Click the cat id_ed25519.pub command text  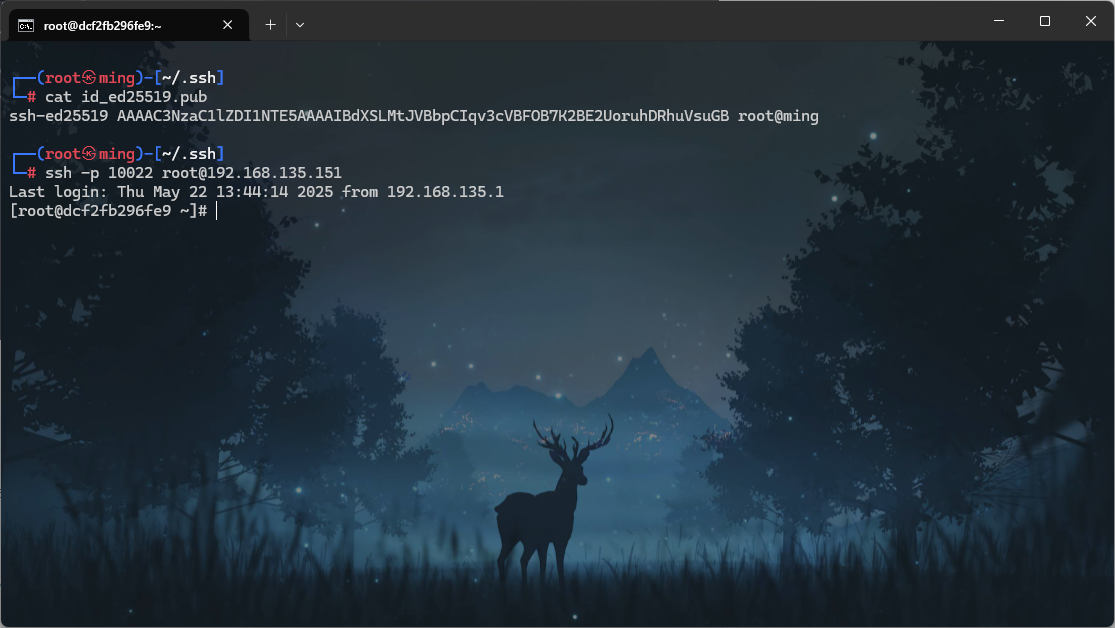pyautogui.click(x=126, y=97)
